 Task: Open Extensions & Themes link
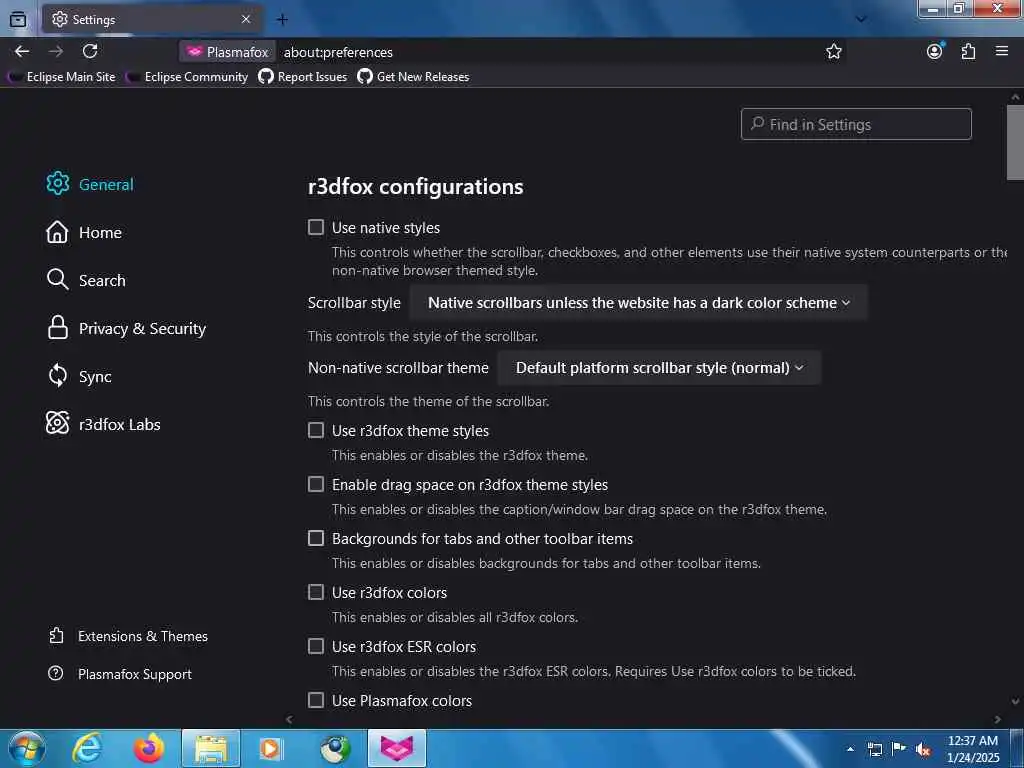[129, 636]
